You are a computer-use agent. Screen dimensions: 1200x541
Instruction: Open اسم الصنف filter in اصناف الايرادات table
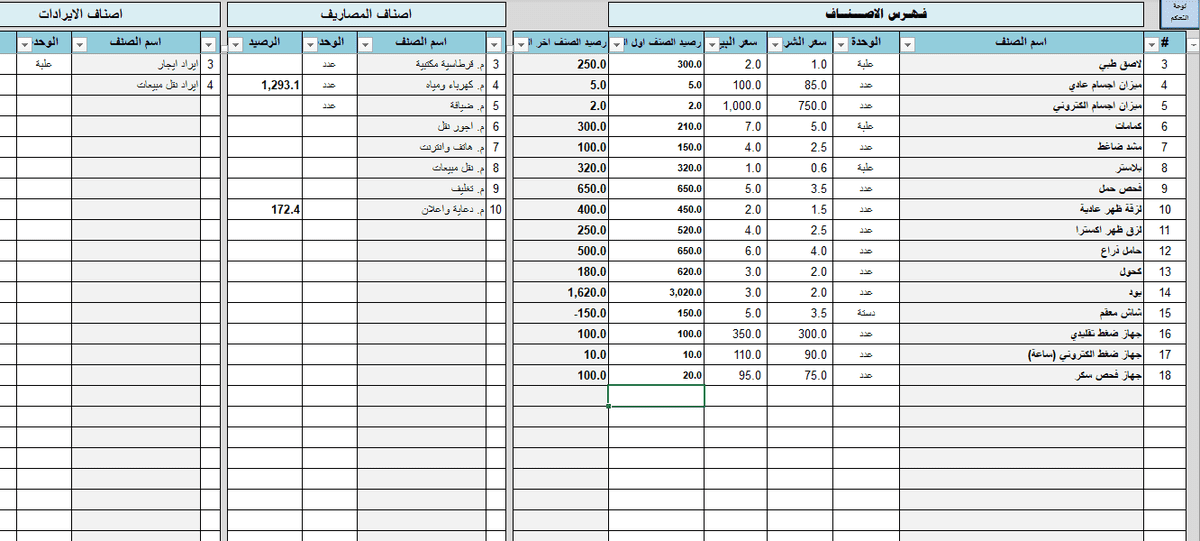point(79,43)
